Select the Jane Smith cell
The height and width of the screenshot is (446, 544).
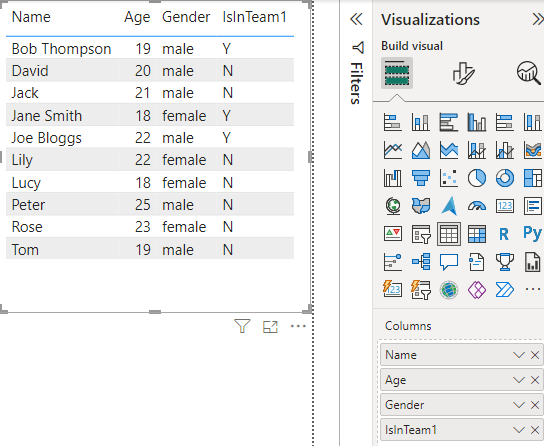(x=47, y=116)
